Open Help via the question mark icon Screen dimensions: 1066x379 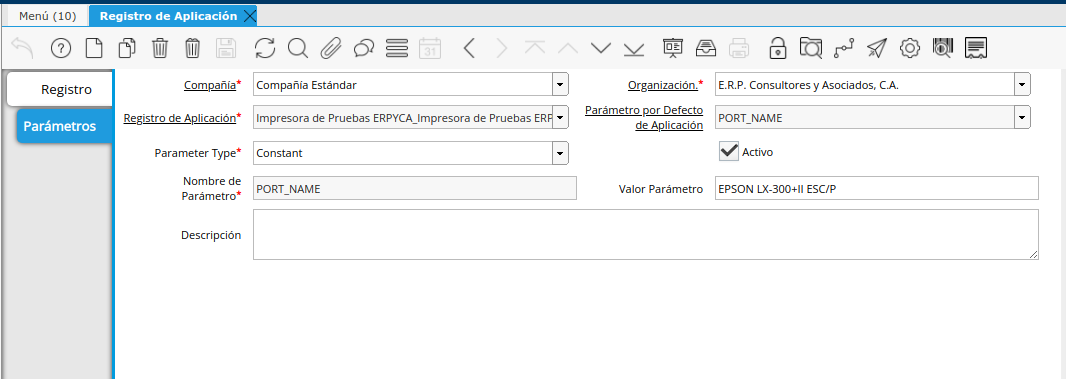coord(61,48)
